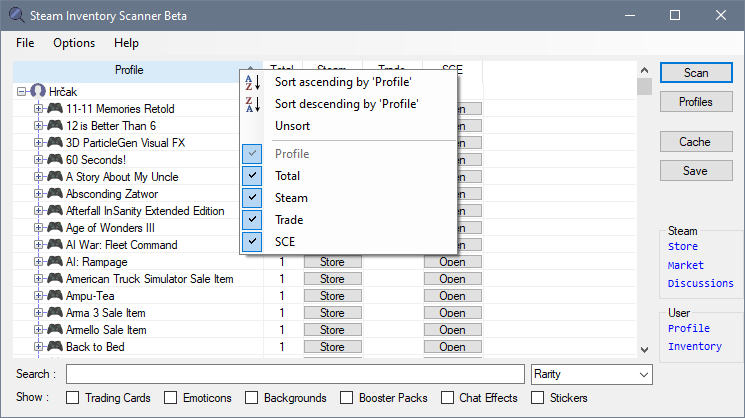Click the list scrollbar up arrow

click(644, 70)
